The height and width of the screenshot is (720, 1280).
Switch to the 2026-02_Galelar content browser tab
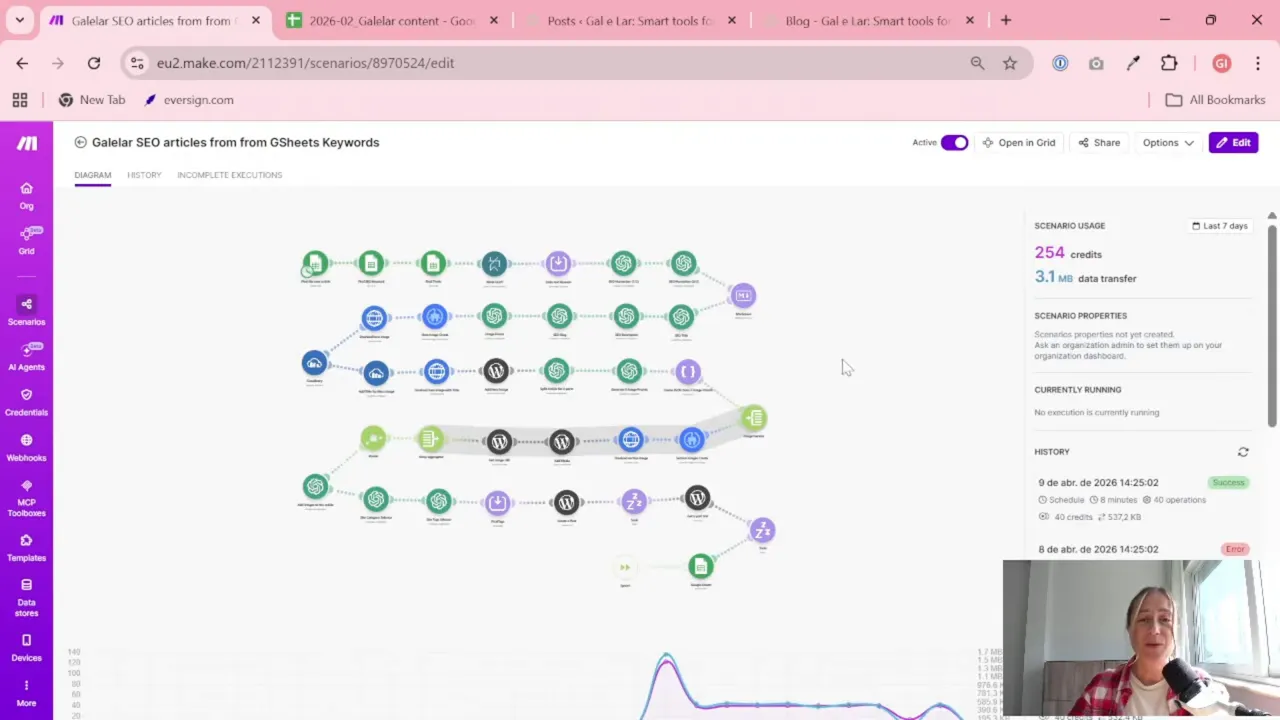pyautogui.click(x=392, y=20)
